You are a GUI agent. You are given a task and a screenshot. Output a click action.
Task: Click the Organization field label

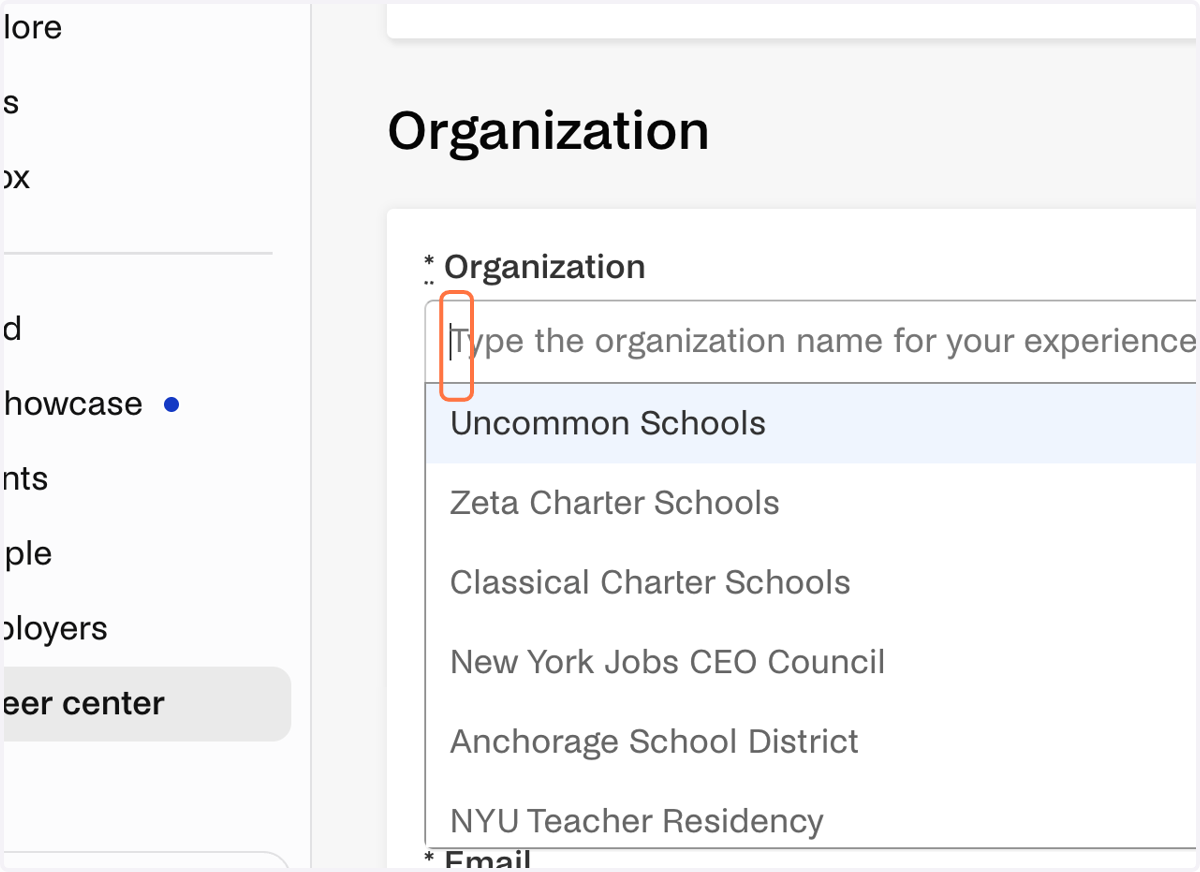[x=545, y=267]
